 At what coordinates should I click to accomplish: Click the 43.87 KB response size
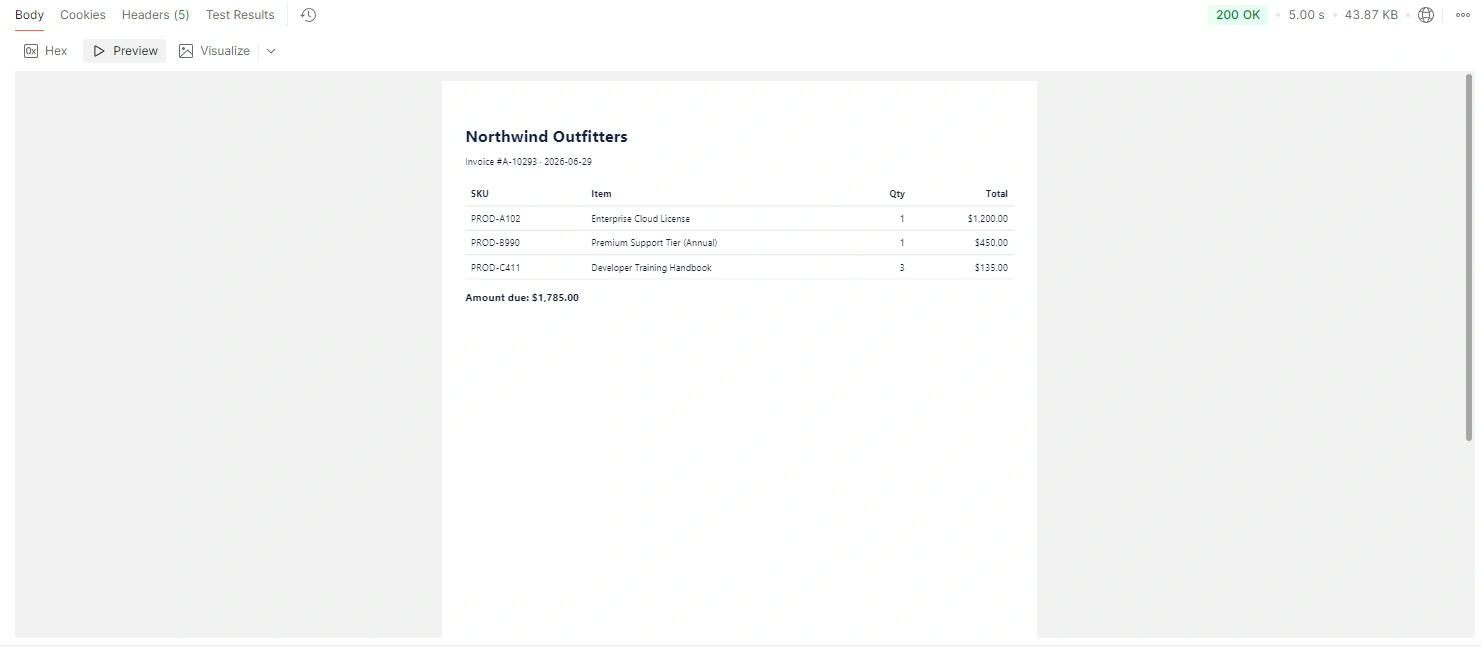coord(1371,15)
